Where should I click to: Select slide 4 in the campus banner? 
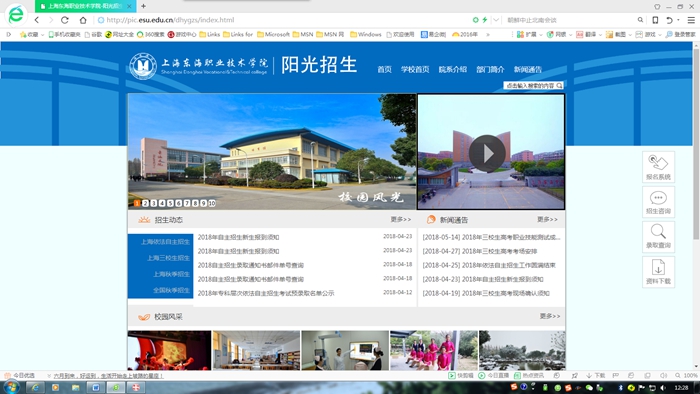tap(162, 203)
